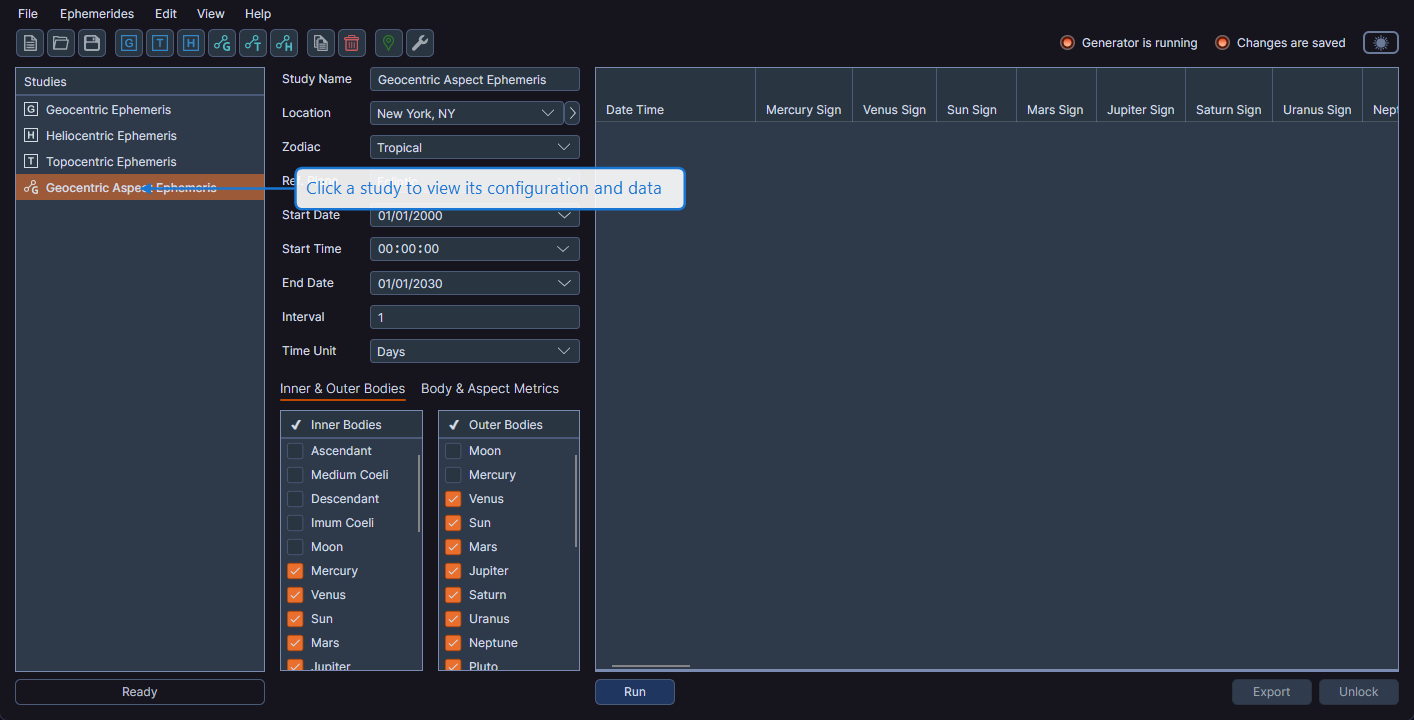Image resolution: width=1414 pixels, height=720 pixels.
Task: Click the green location pin icon
Action: click(x=389, y=43)
